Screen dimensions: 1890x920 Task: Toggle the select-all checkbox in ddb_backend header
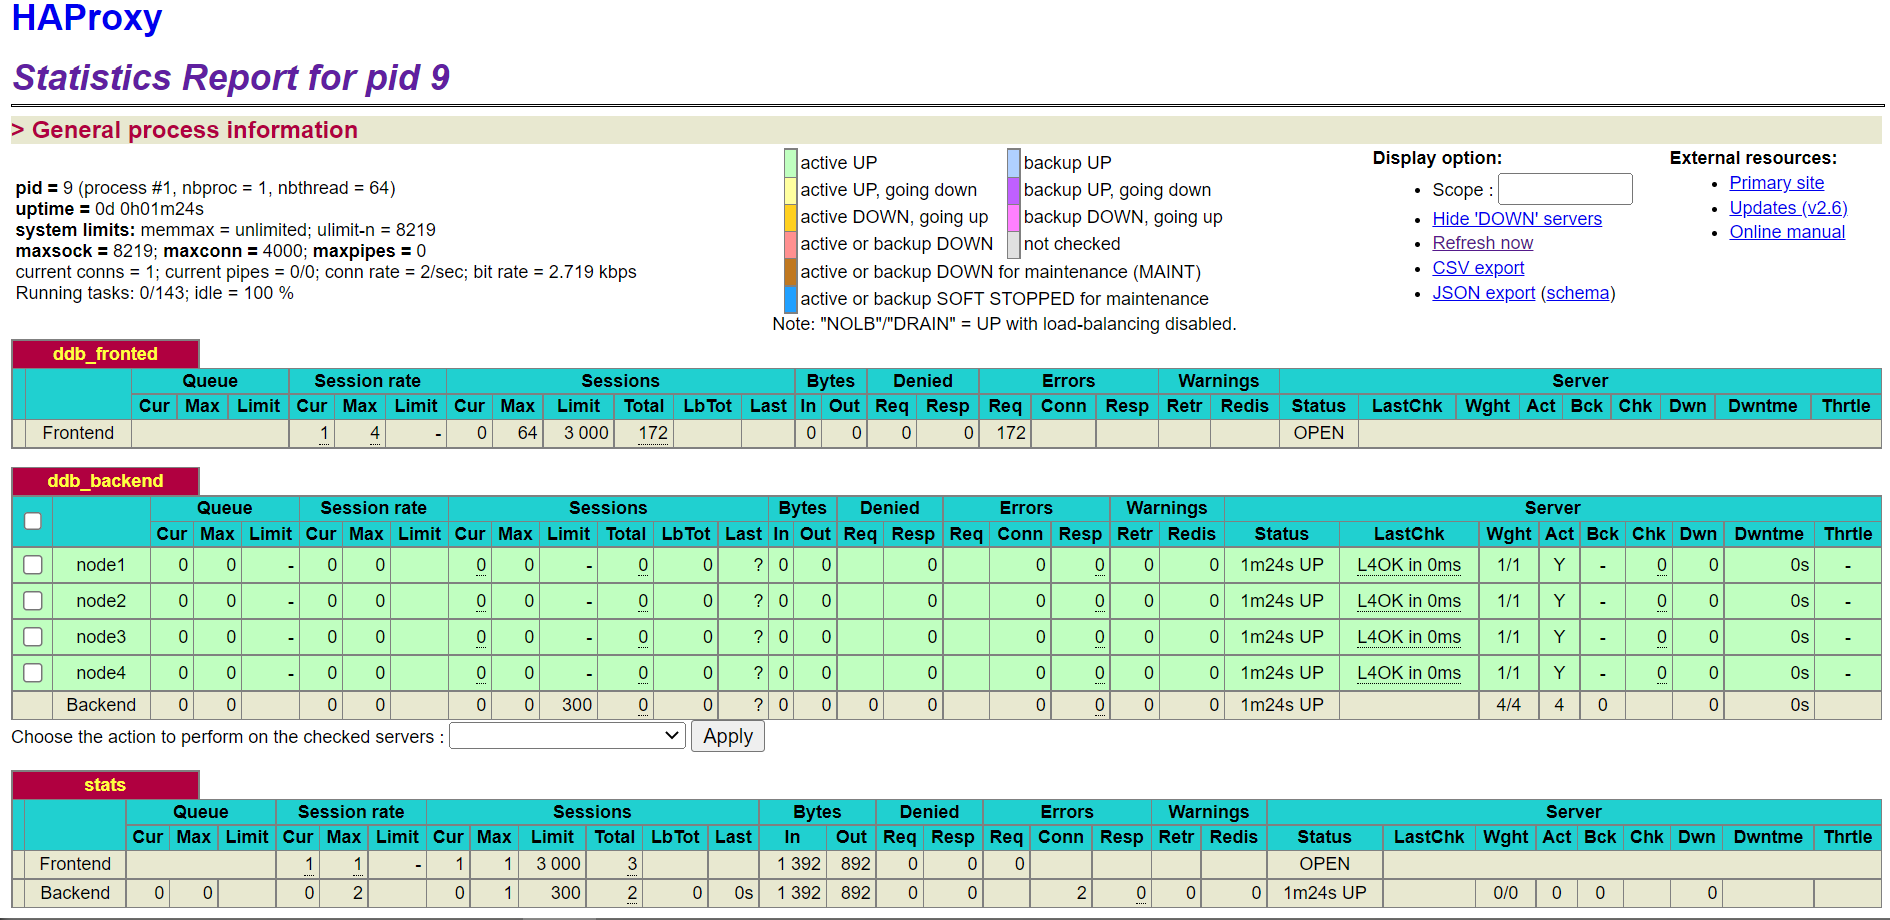tap(33, 521)
